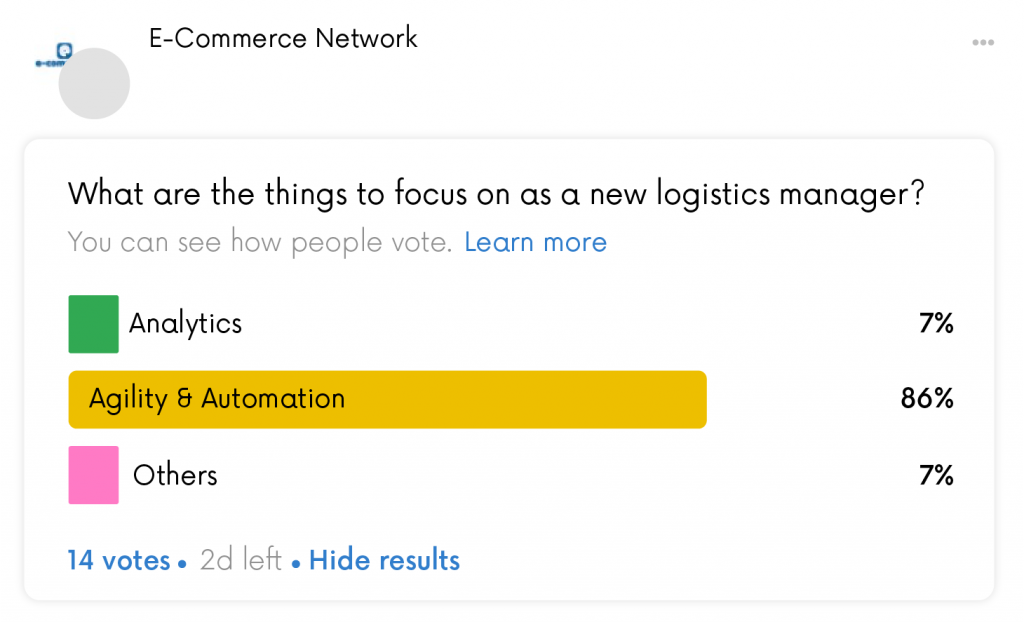Click the poll question about logistics manager

point(496,194)
